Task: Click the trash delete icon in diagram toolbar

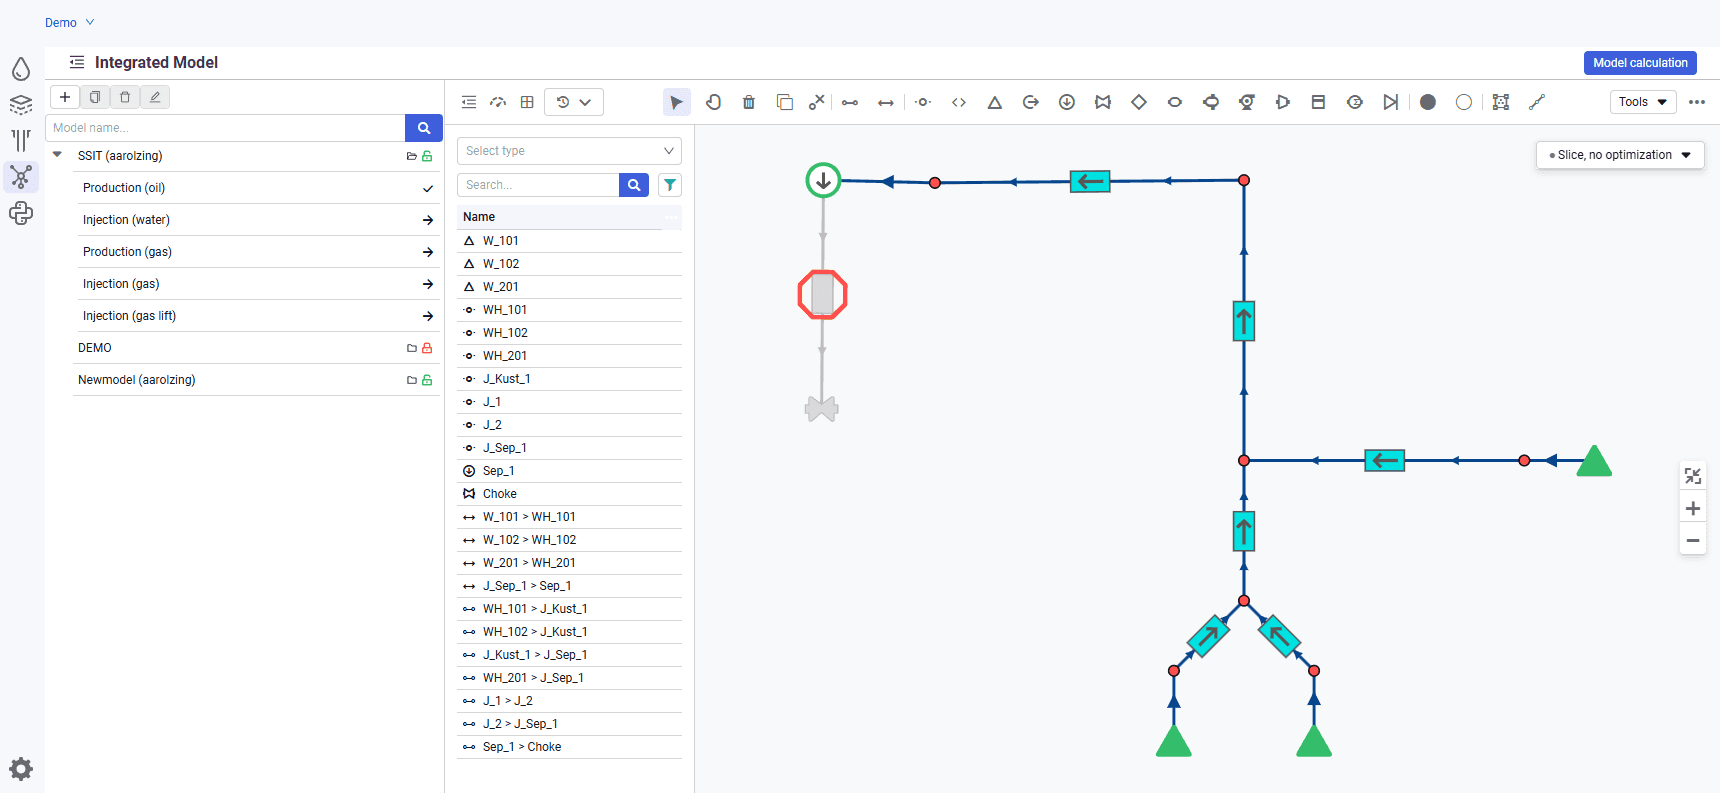Action: [x=749, y=102]
